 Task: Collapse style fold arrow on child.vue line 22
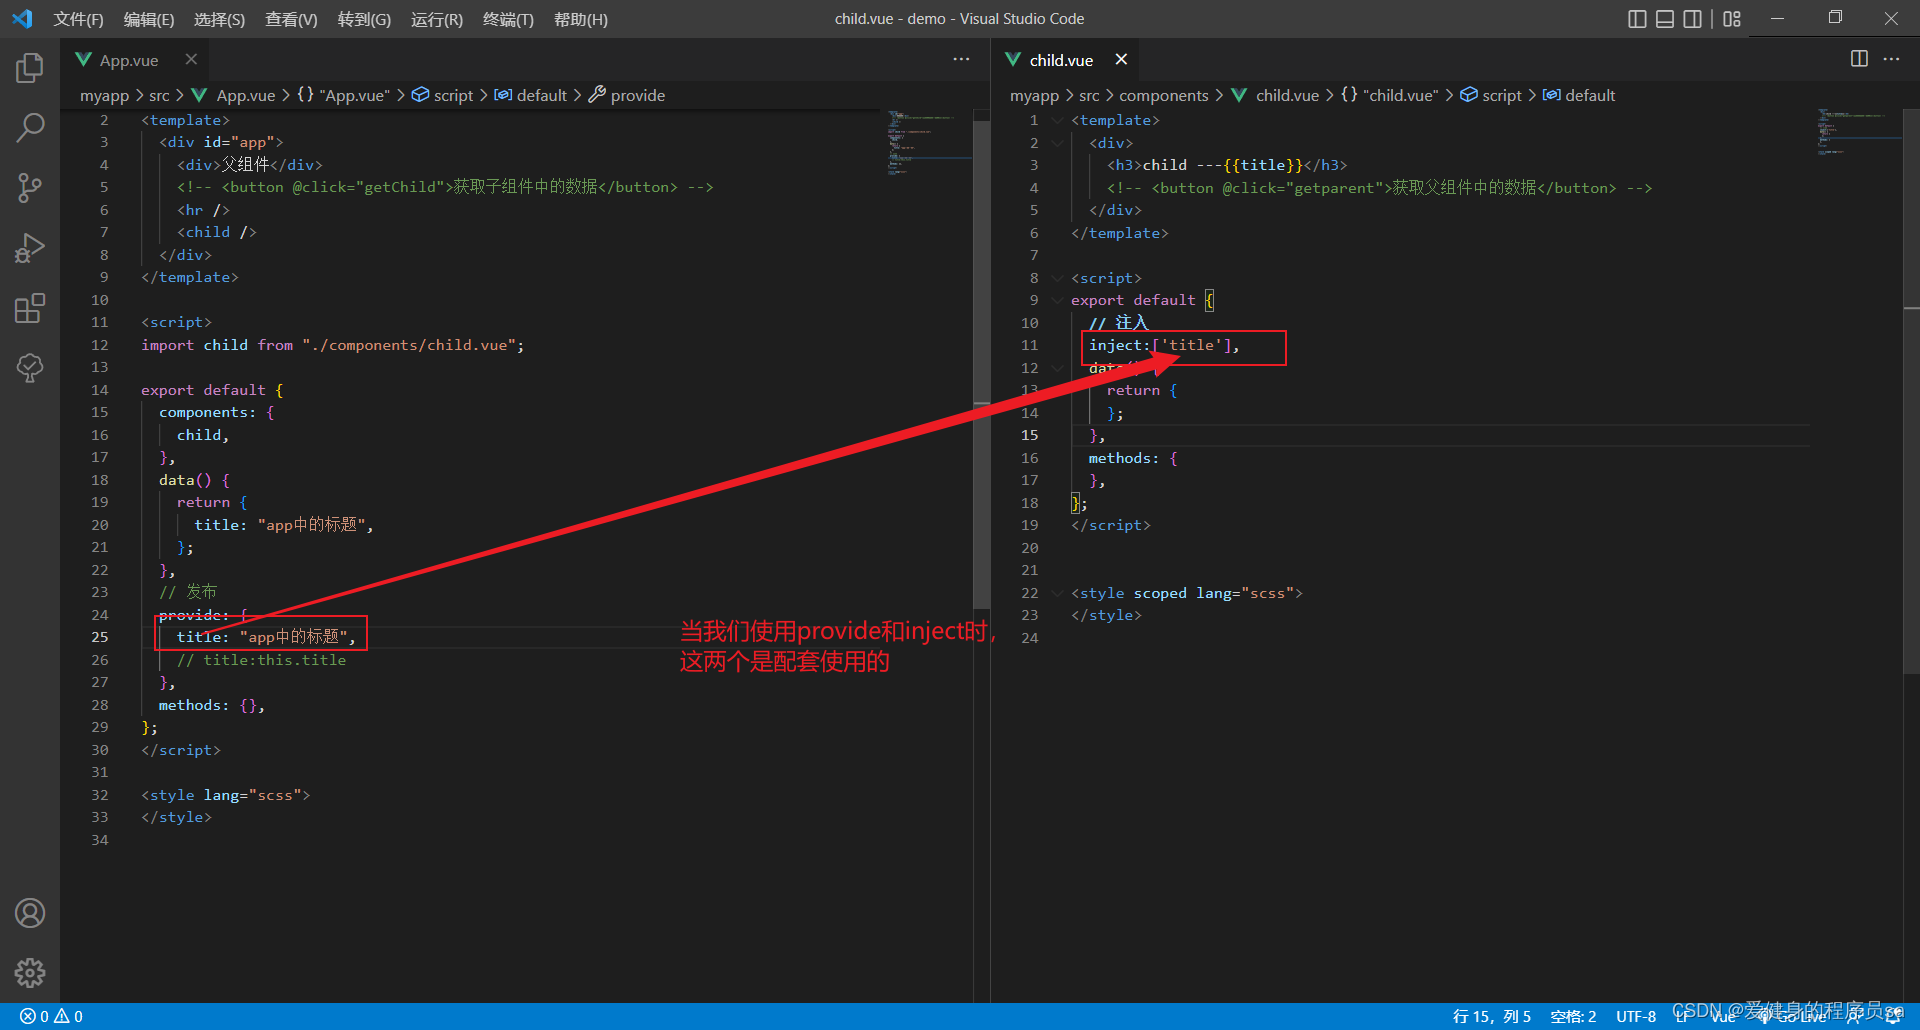[x=1057, y=593]
